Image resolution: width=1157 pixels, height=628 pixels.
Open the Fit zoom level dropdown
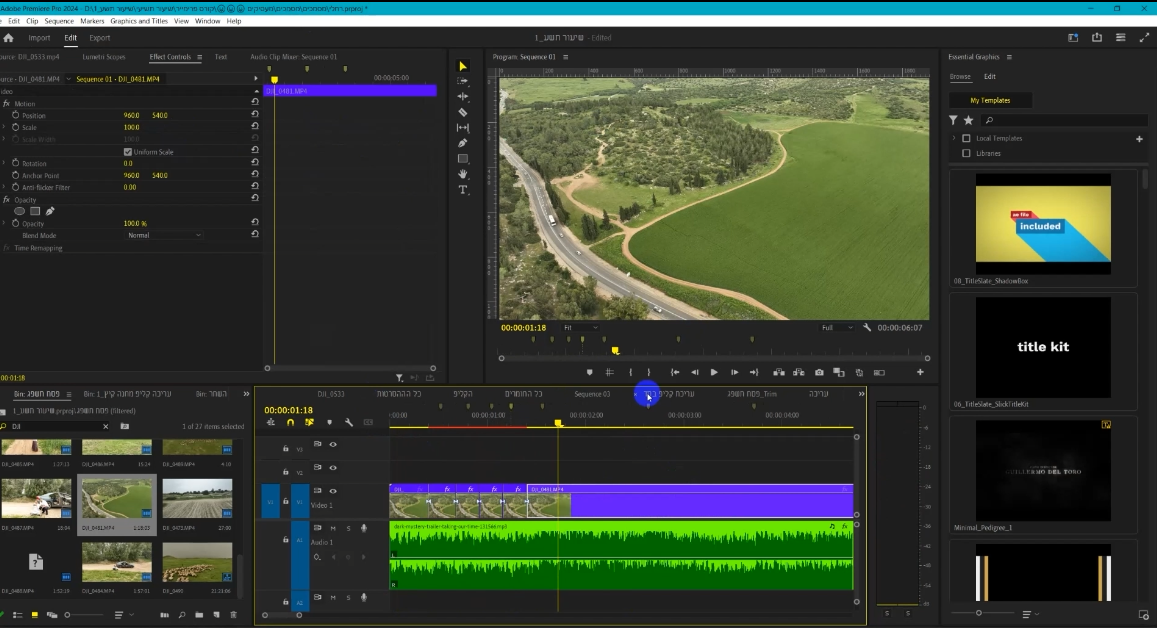pos(580,328)
